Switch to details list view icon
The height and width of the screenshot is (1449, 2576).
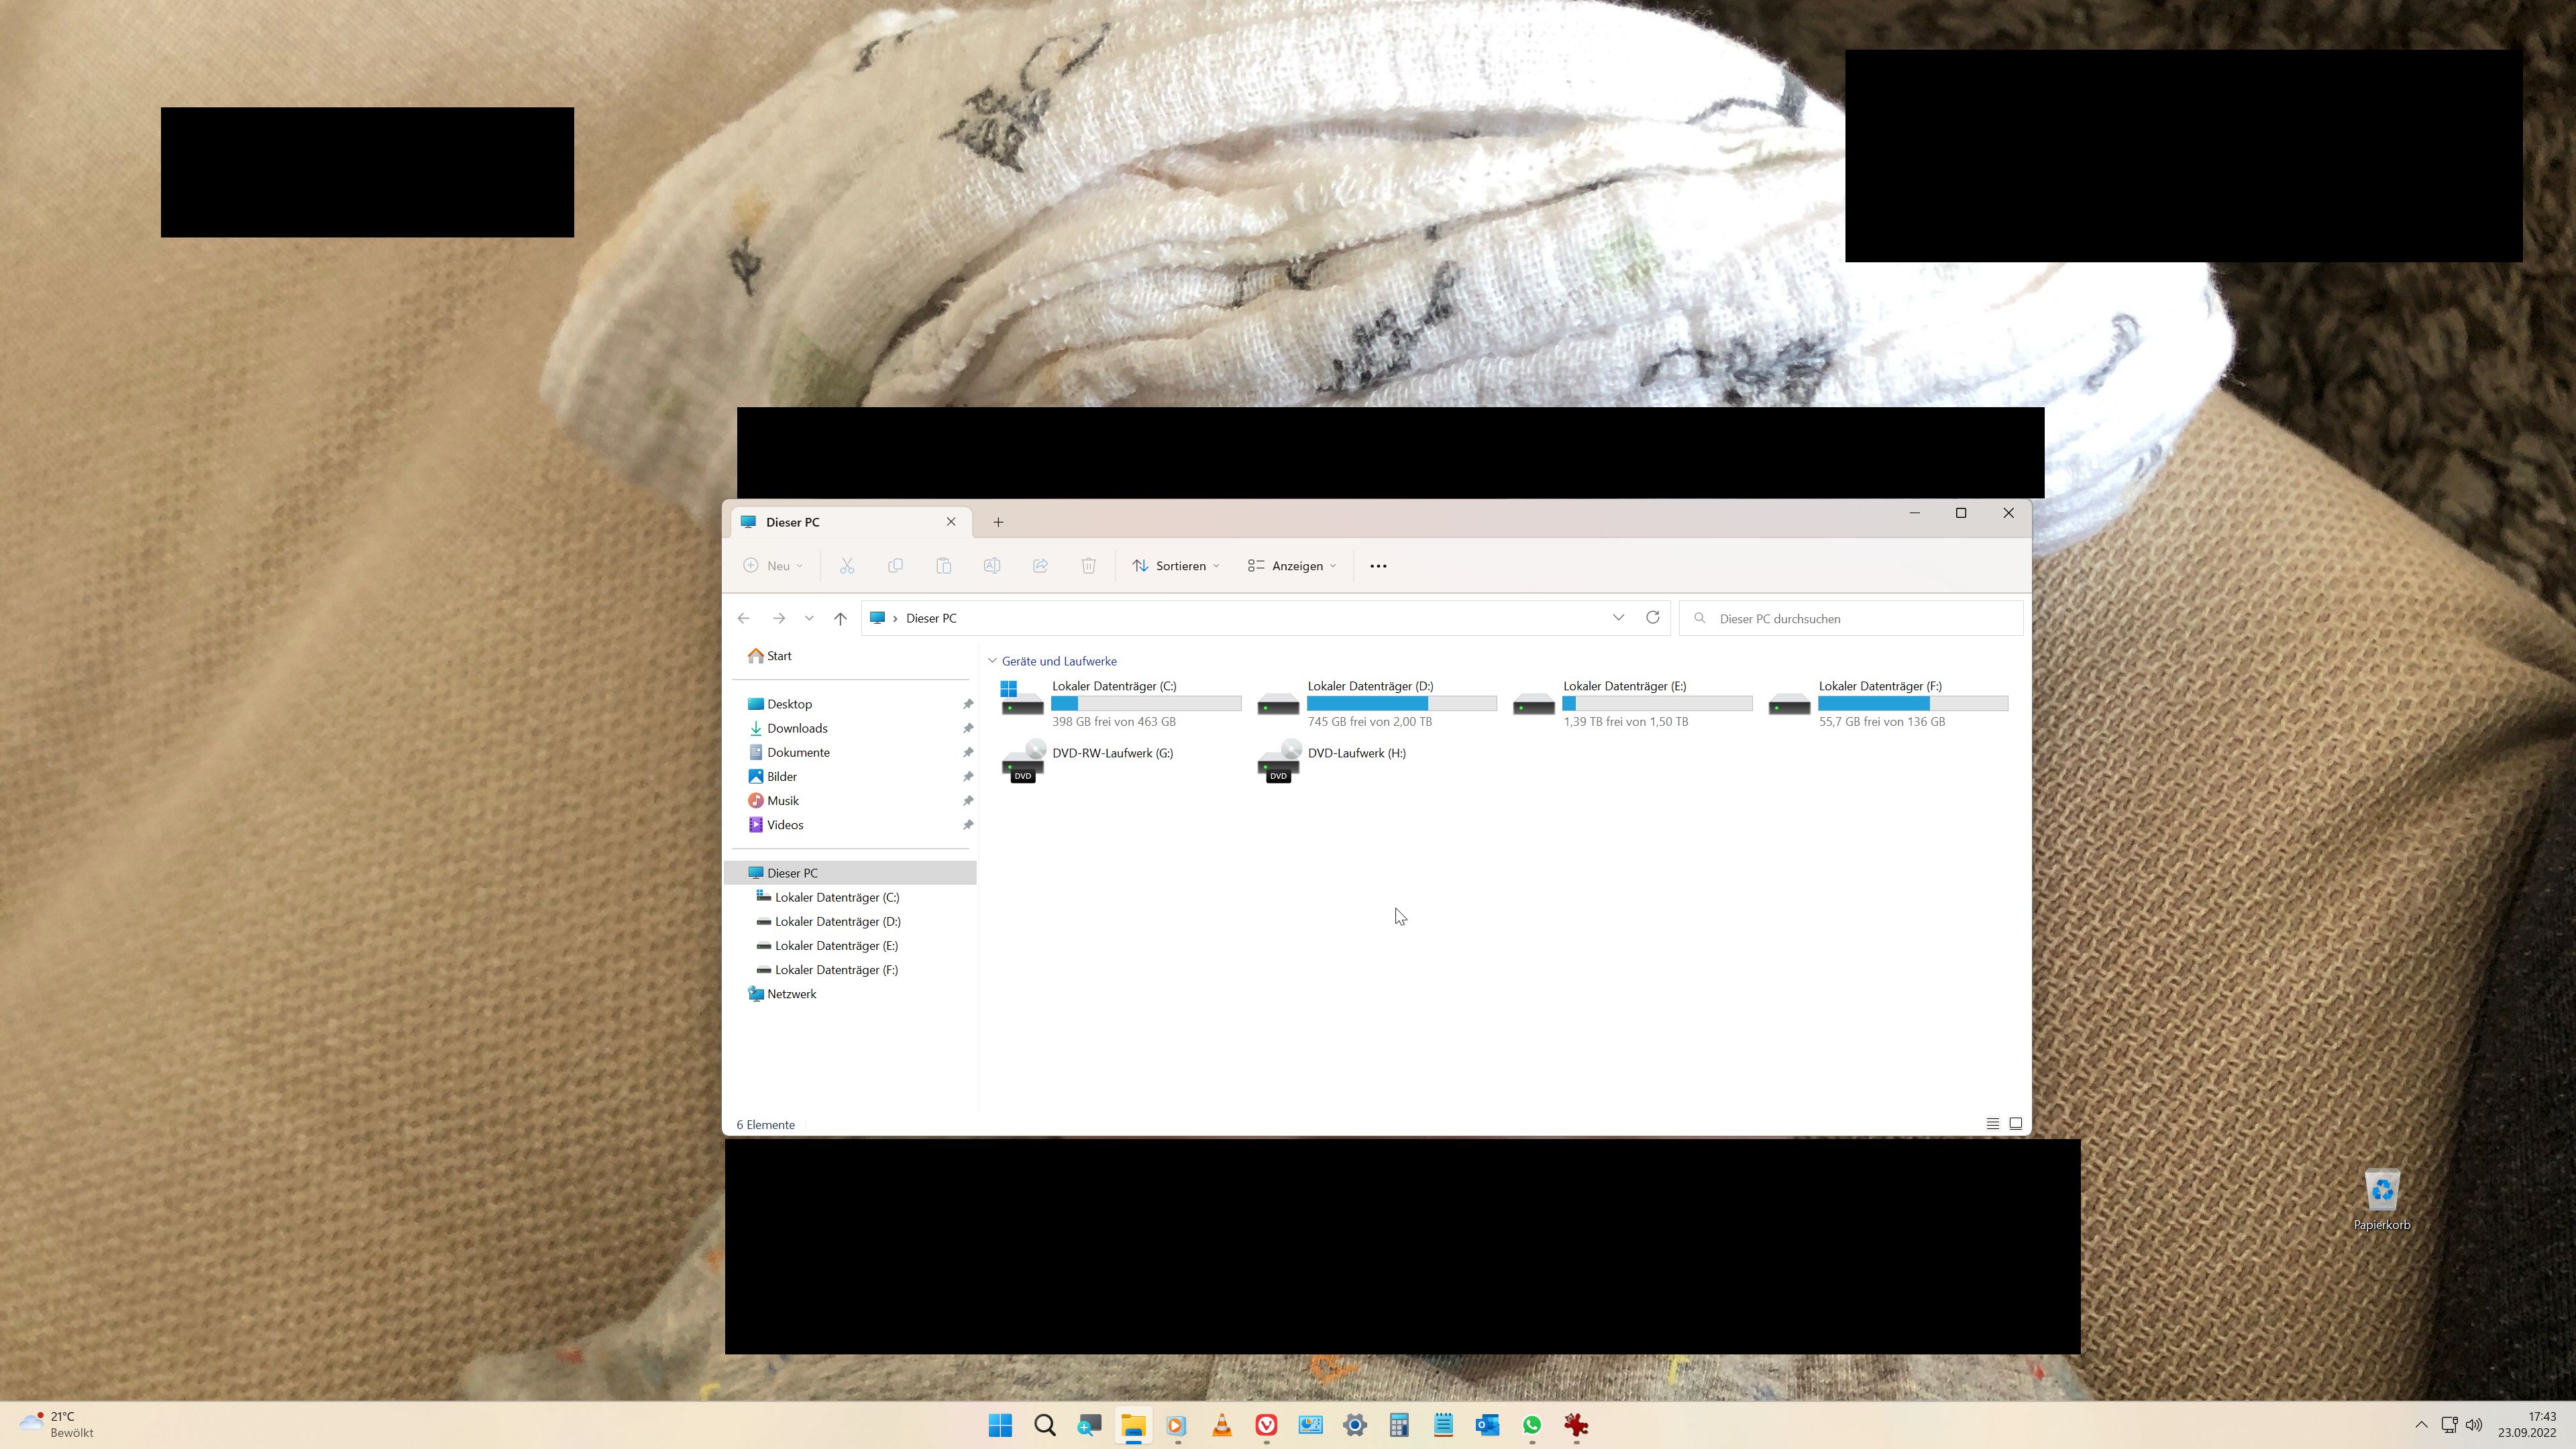1992,1124
